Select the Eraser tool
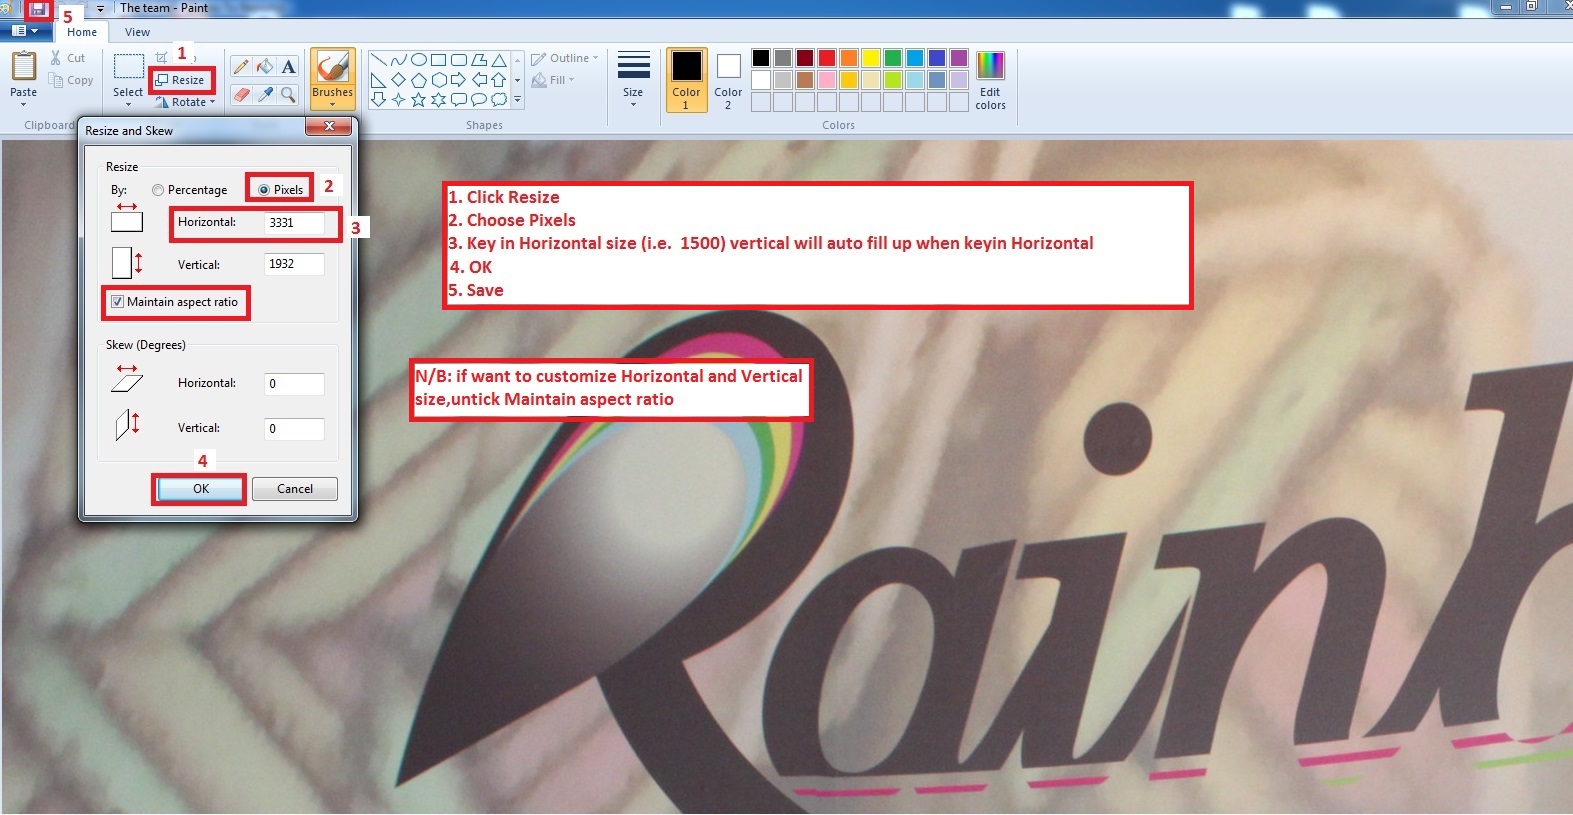This screenshot has height=815, width=1573. pyautogui.click(x=240, y=95)
